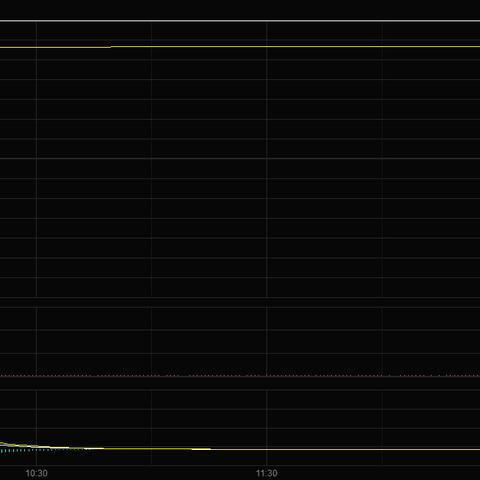480x480 pixels.
Task: Click where the top white line crosses the 10:30 gridline
Action: (36, 21)
